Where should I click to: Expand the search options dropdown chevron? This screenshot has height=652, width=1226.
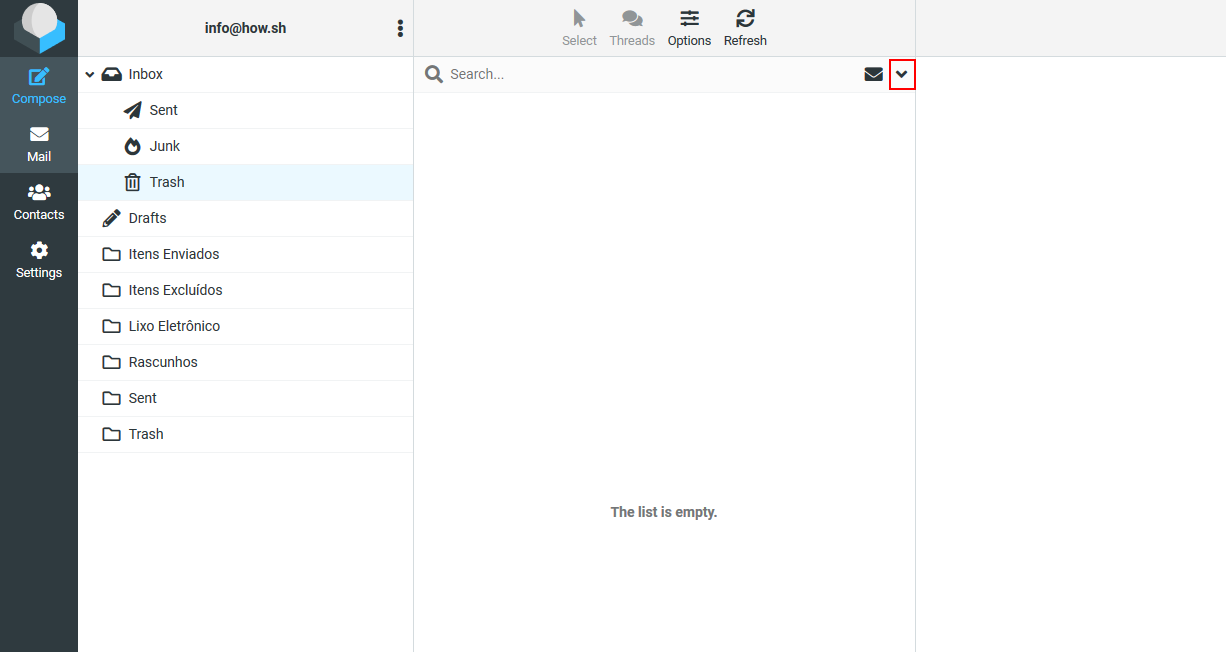[x=902, y=74]
